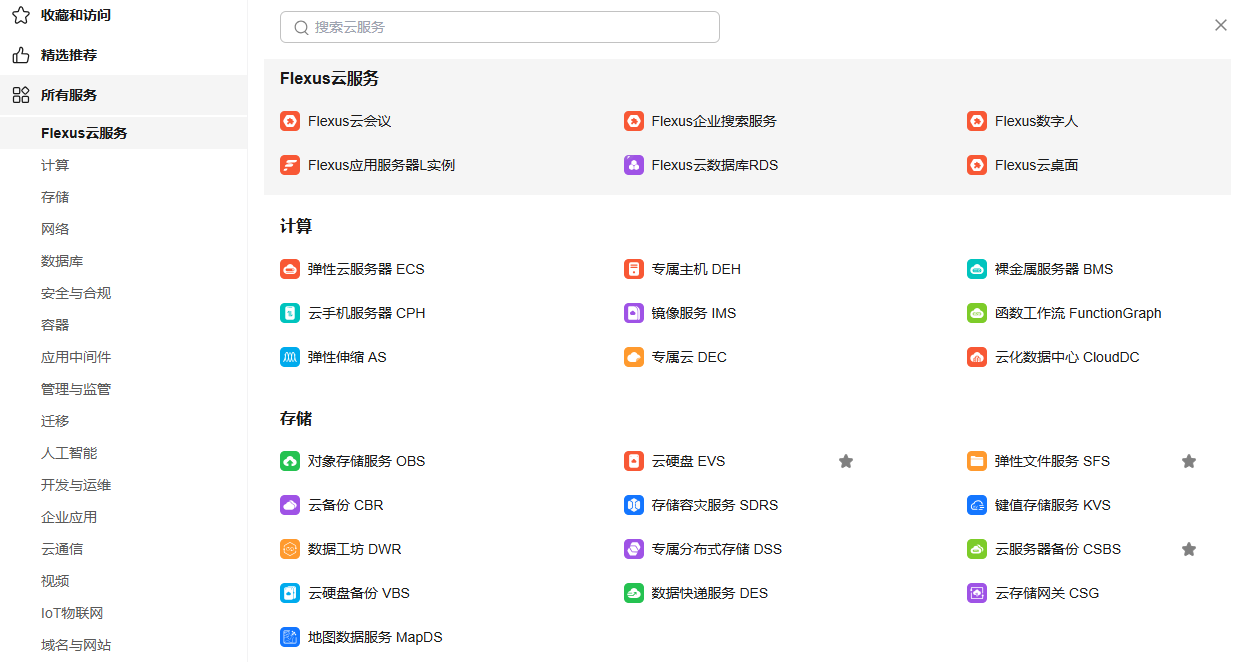
Task: Select the 专属主机 DEH icon
Action: click(633, 269)
